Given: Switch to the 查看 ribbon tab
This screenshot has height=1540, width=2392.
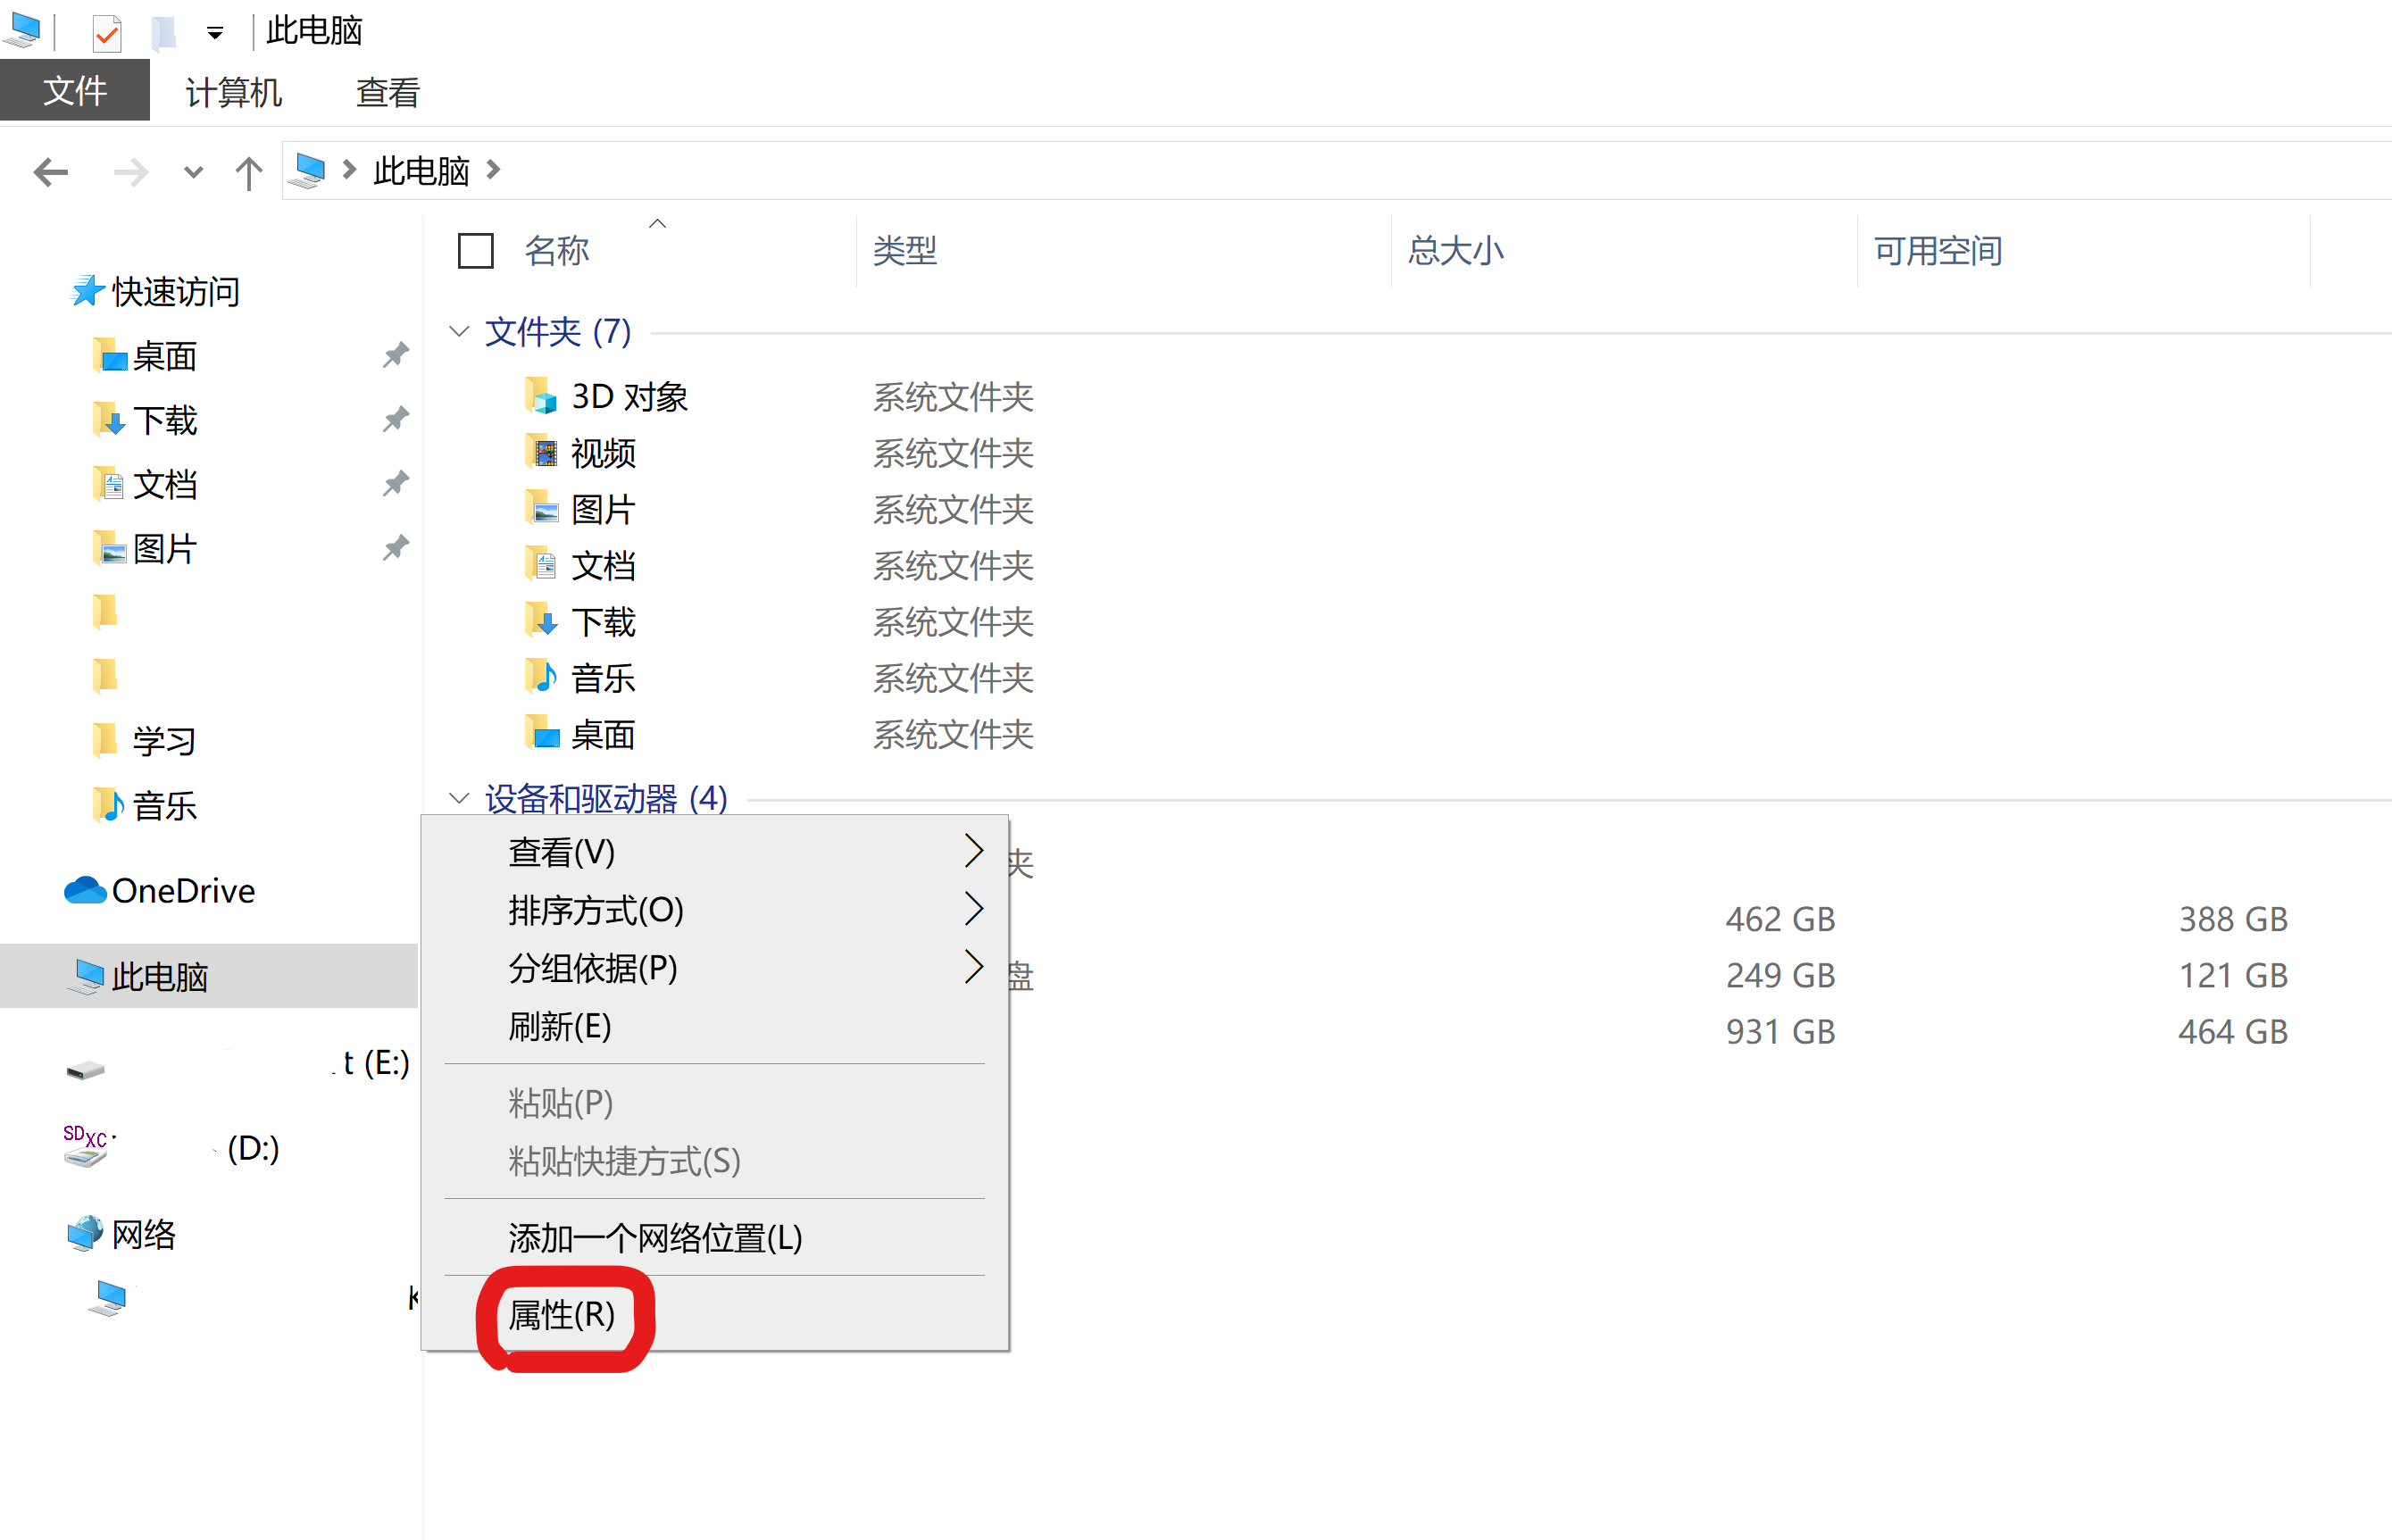Looking at the screenshot, I should (x=388, y=92).
